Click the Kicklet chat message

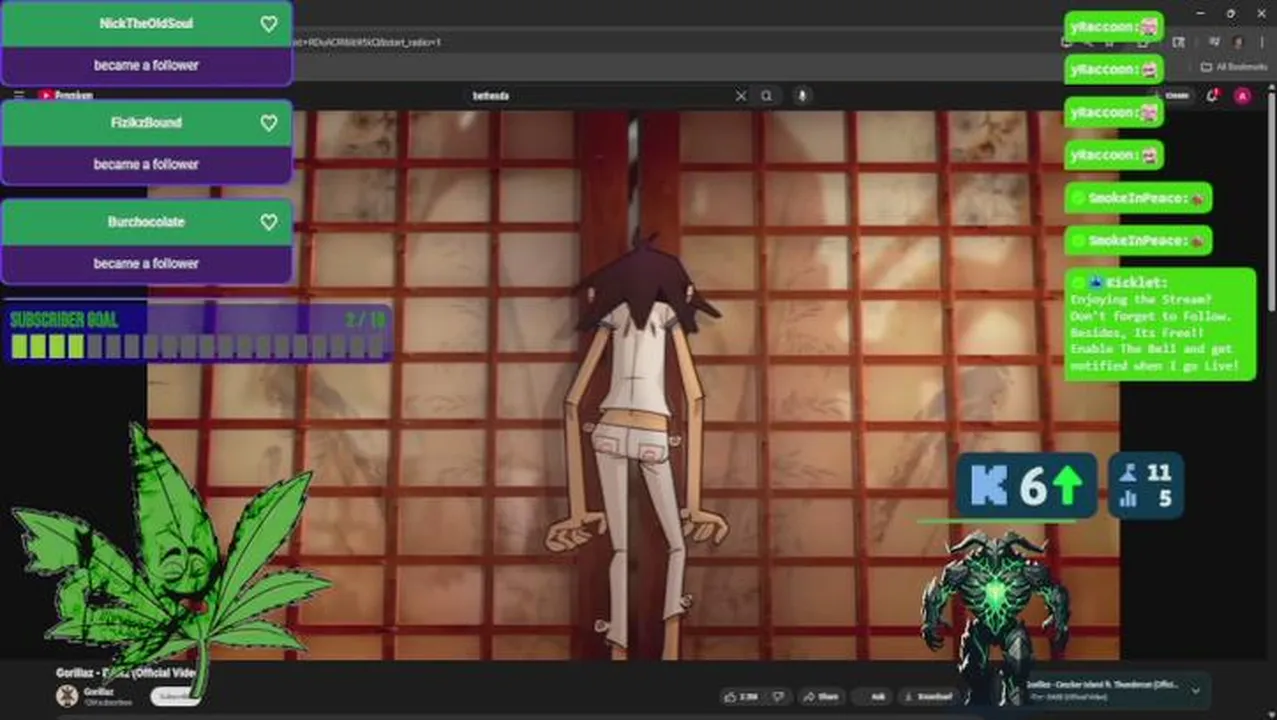(x=1160, y=324)
